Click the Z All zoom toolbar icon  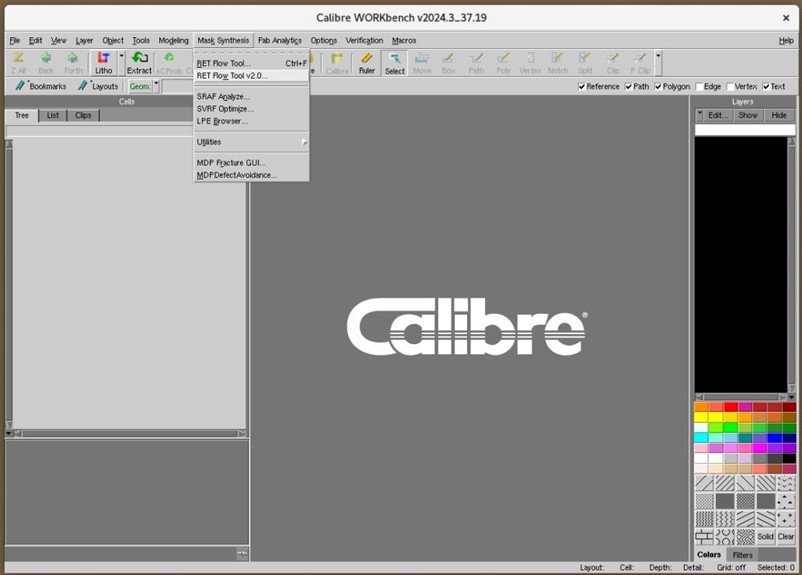coord(18,63)
